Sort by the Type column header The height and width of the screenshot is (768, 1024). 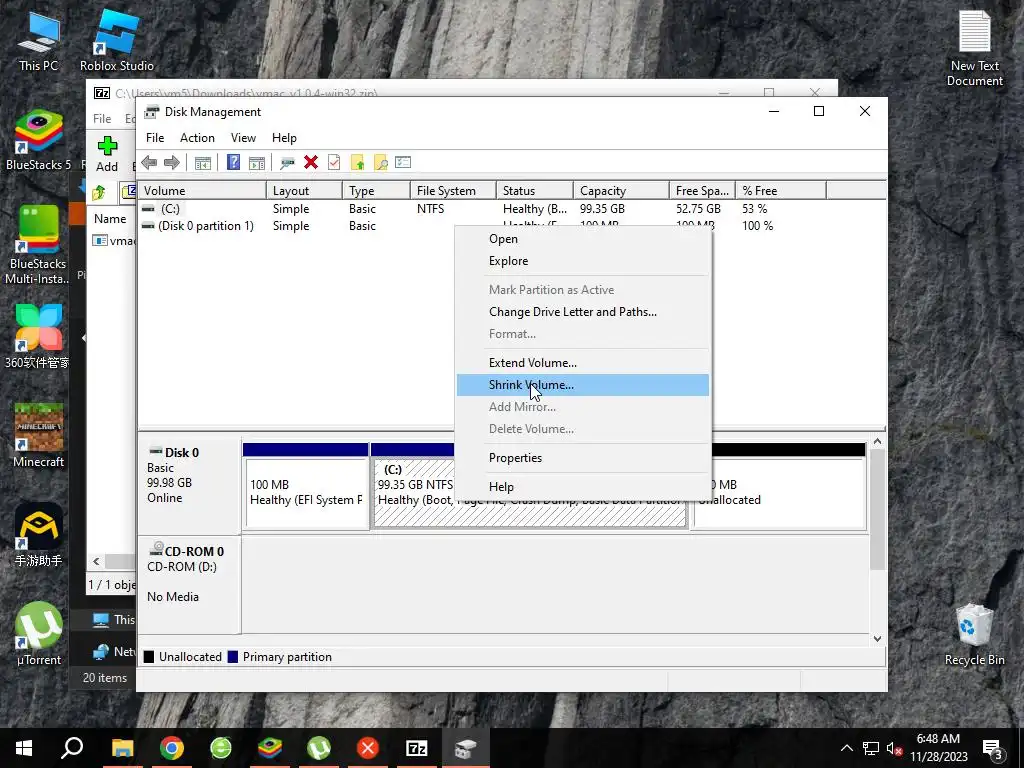[377, 191]
